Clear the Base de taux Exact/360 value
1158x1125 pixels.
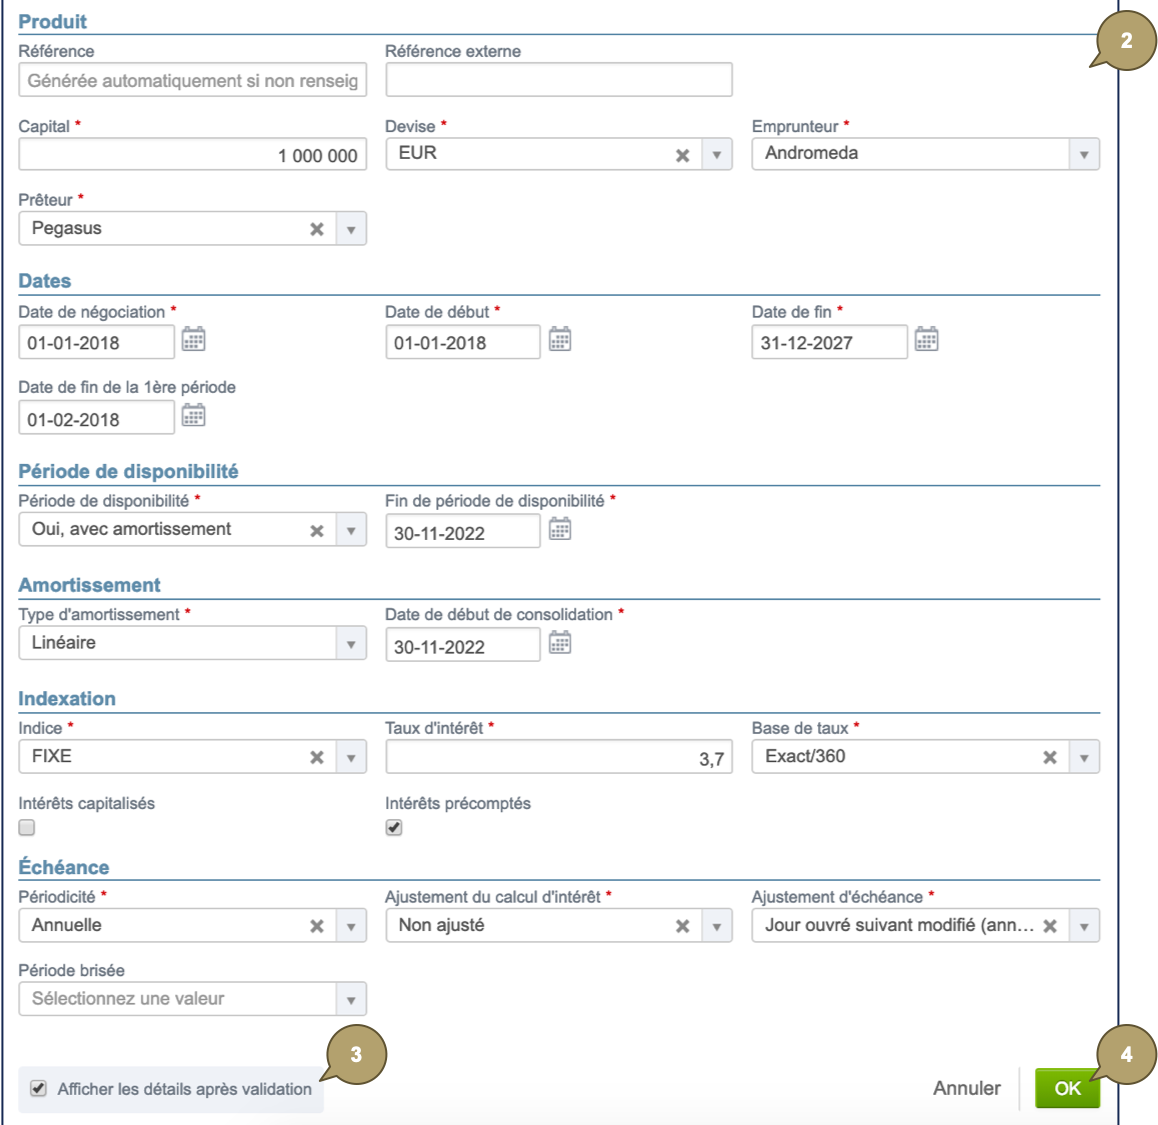tap(1049, 756)
